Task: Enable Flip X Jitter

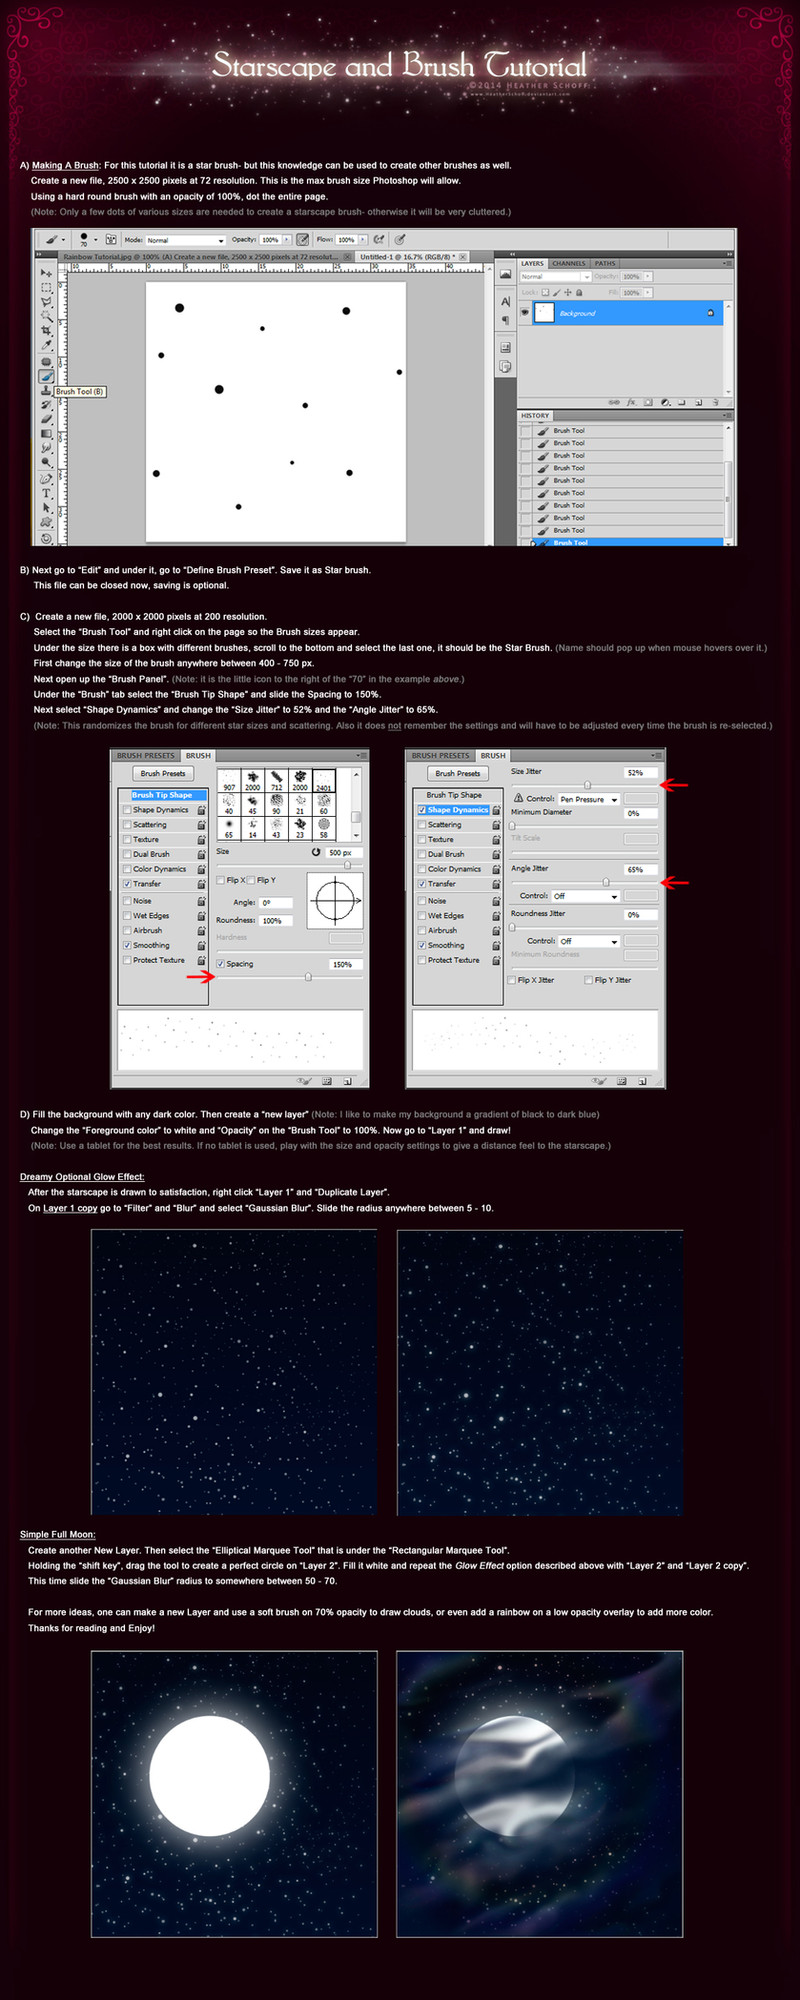Action: (513, 980)
